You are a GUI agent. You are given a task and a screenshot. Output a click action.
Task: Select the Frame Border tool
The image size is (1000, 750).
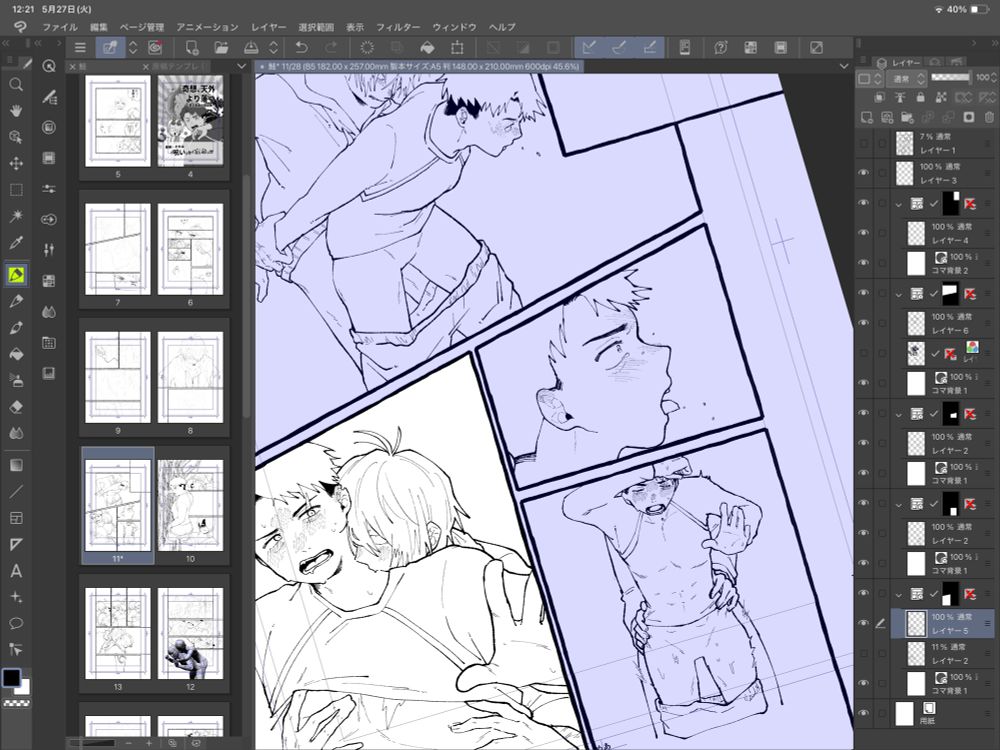tap(16, 518)
